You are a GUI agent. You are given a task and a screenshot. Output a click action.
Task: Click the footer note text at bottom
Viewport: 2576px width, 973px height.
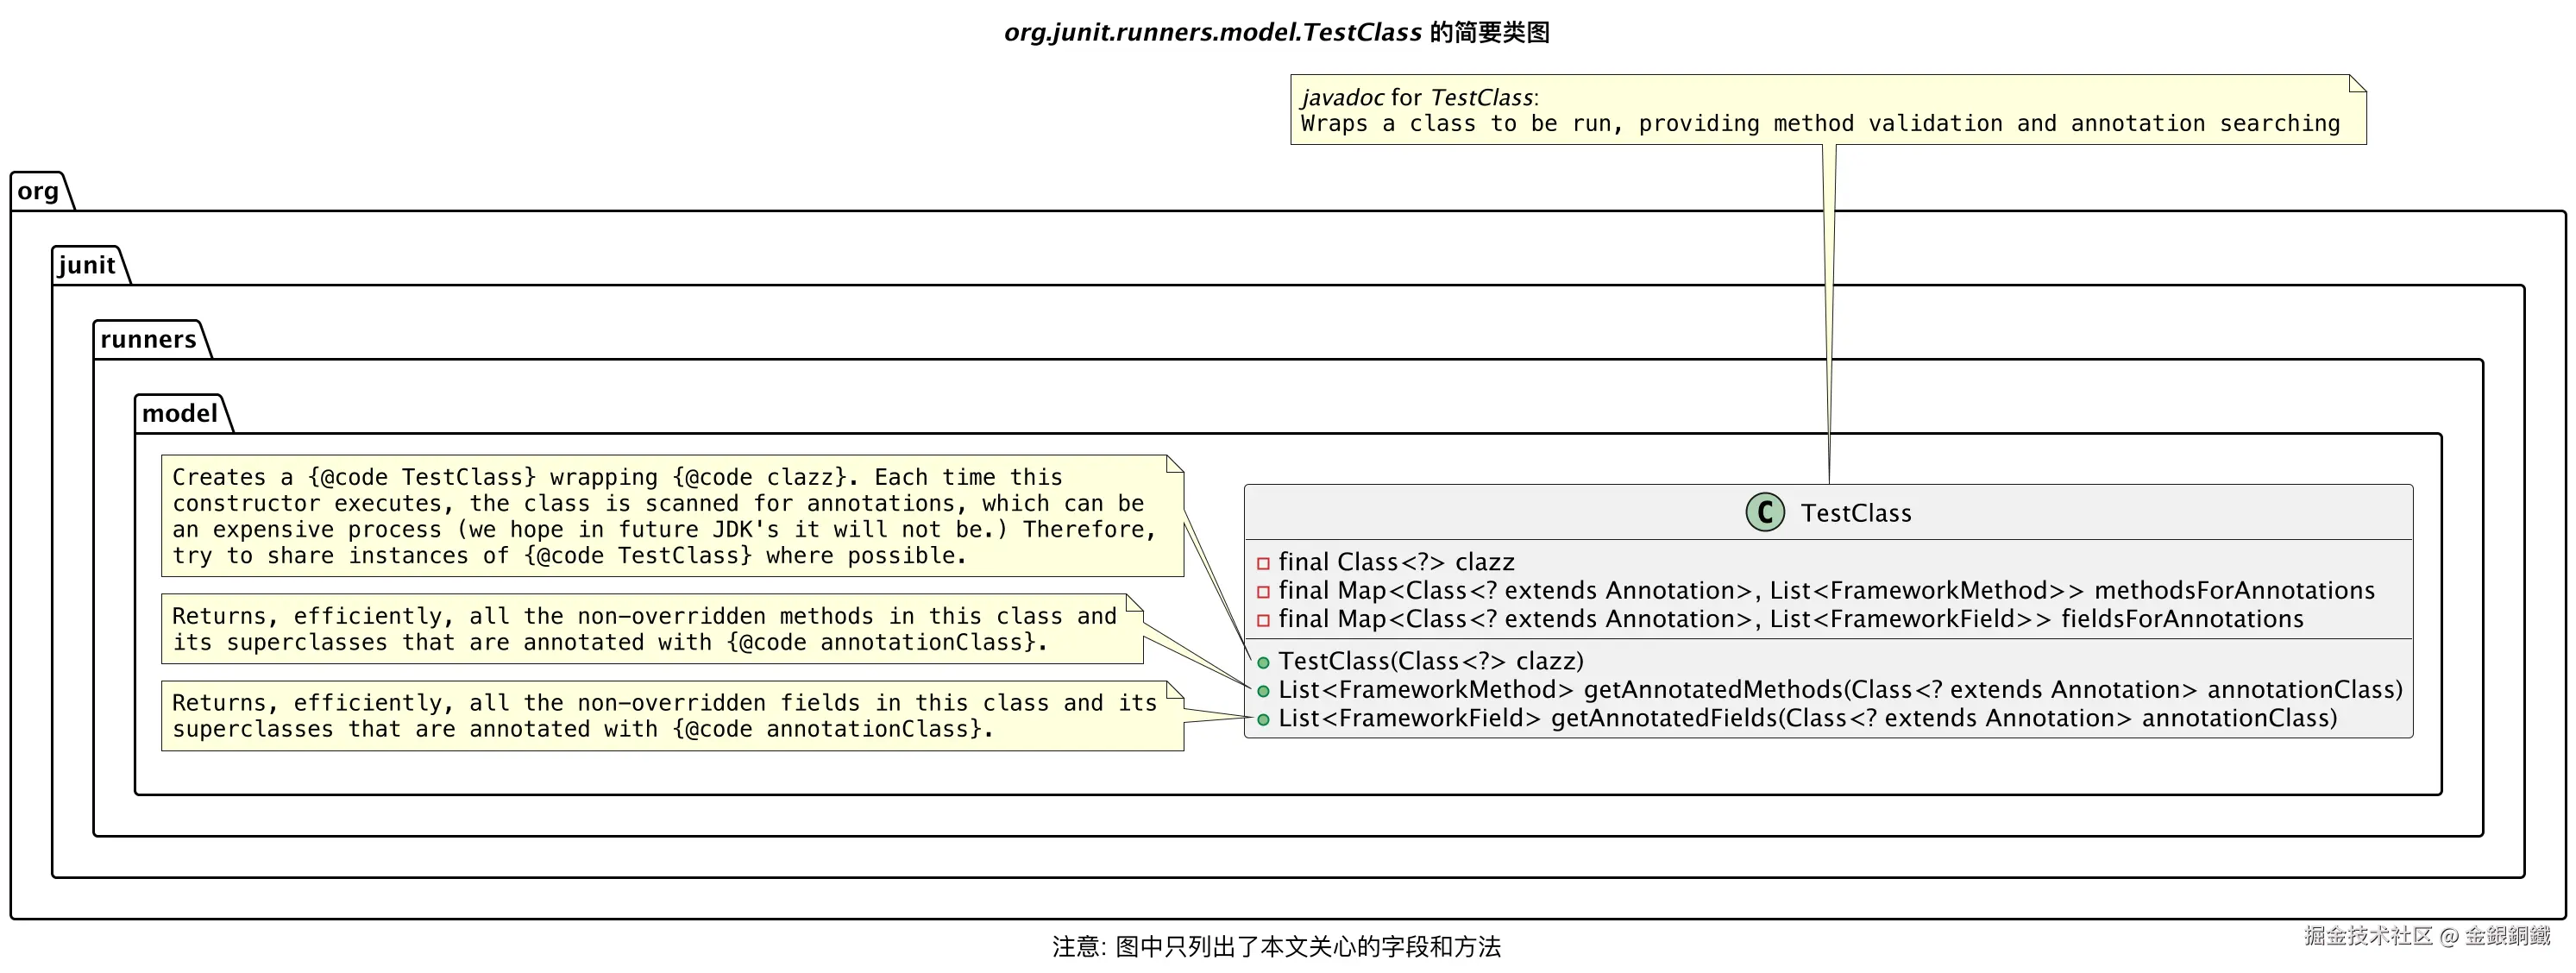point(1276,946)
